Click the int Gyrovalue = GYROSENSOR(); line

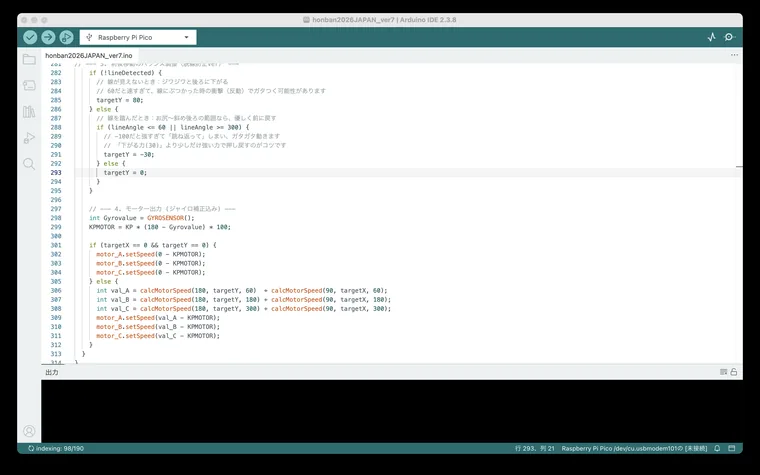pos(142,218)
